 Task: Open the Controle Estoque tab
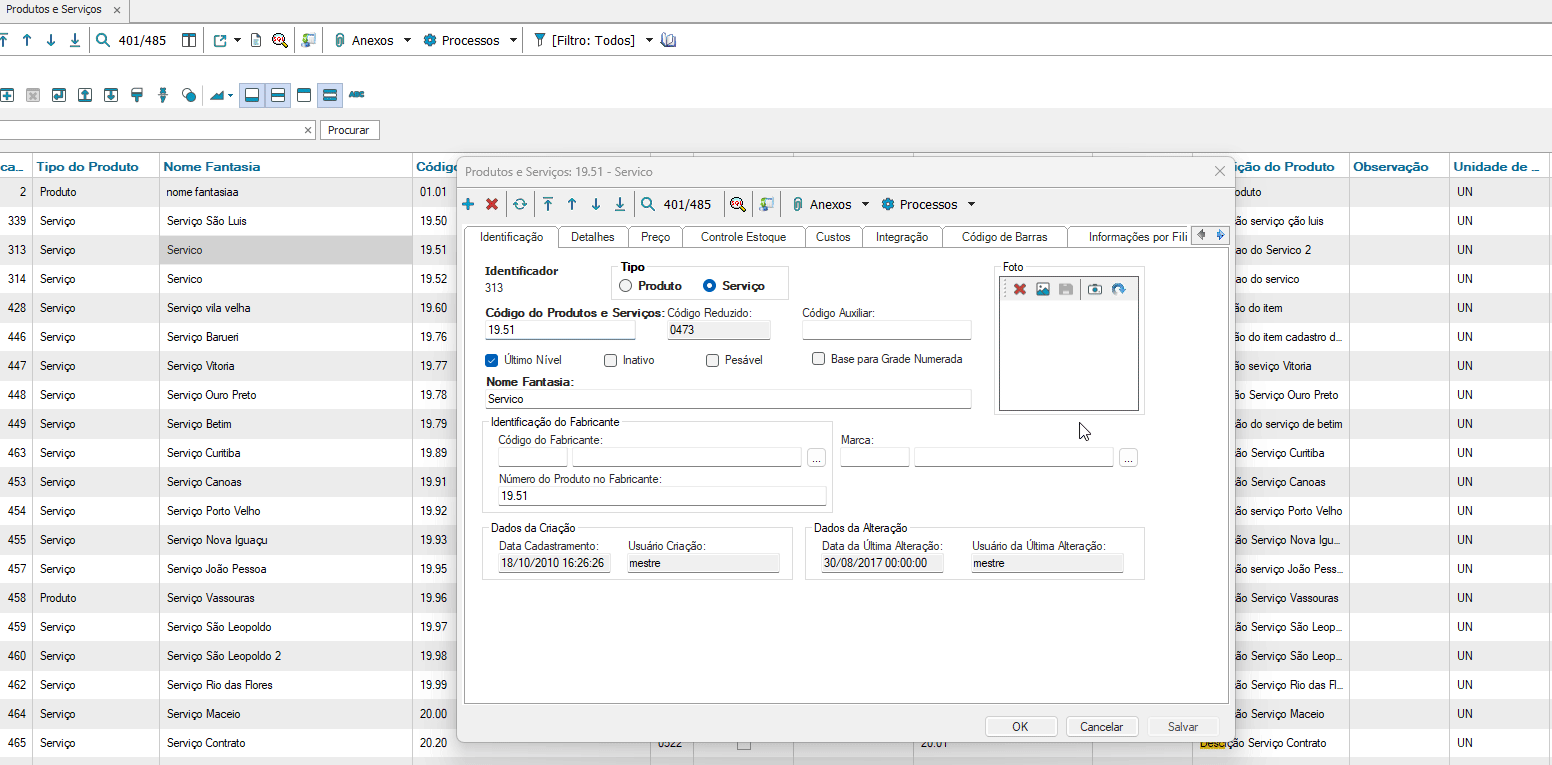[x=743, y=237]
